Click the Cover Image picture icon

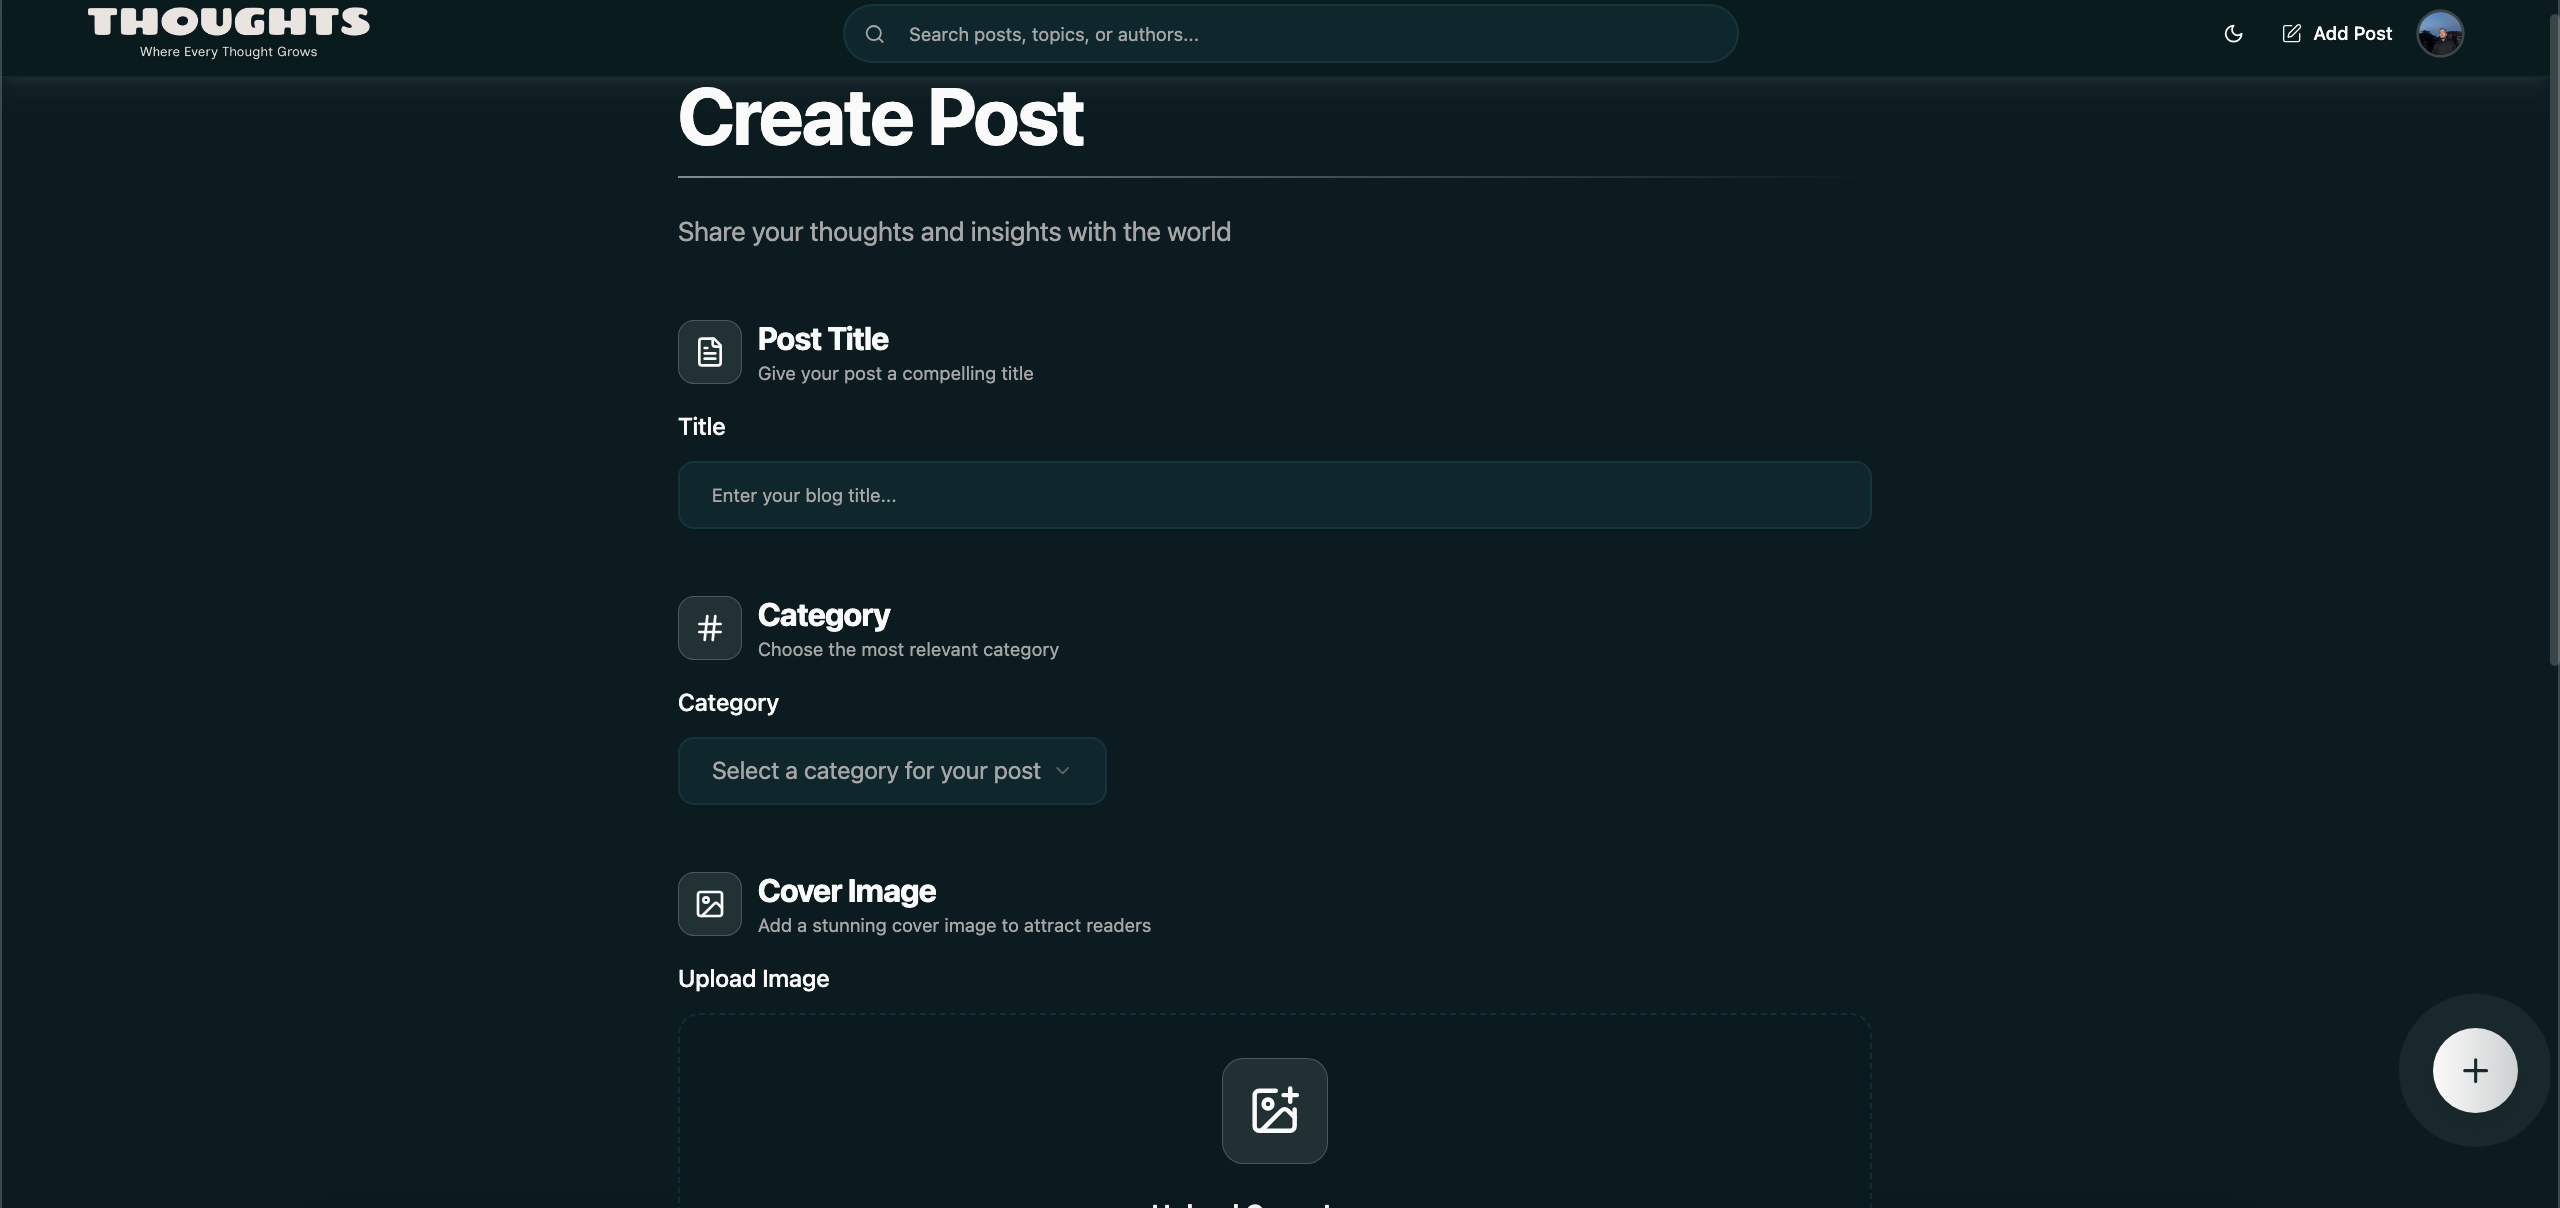[x=709, y=904]
